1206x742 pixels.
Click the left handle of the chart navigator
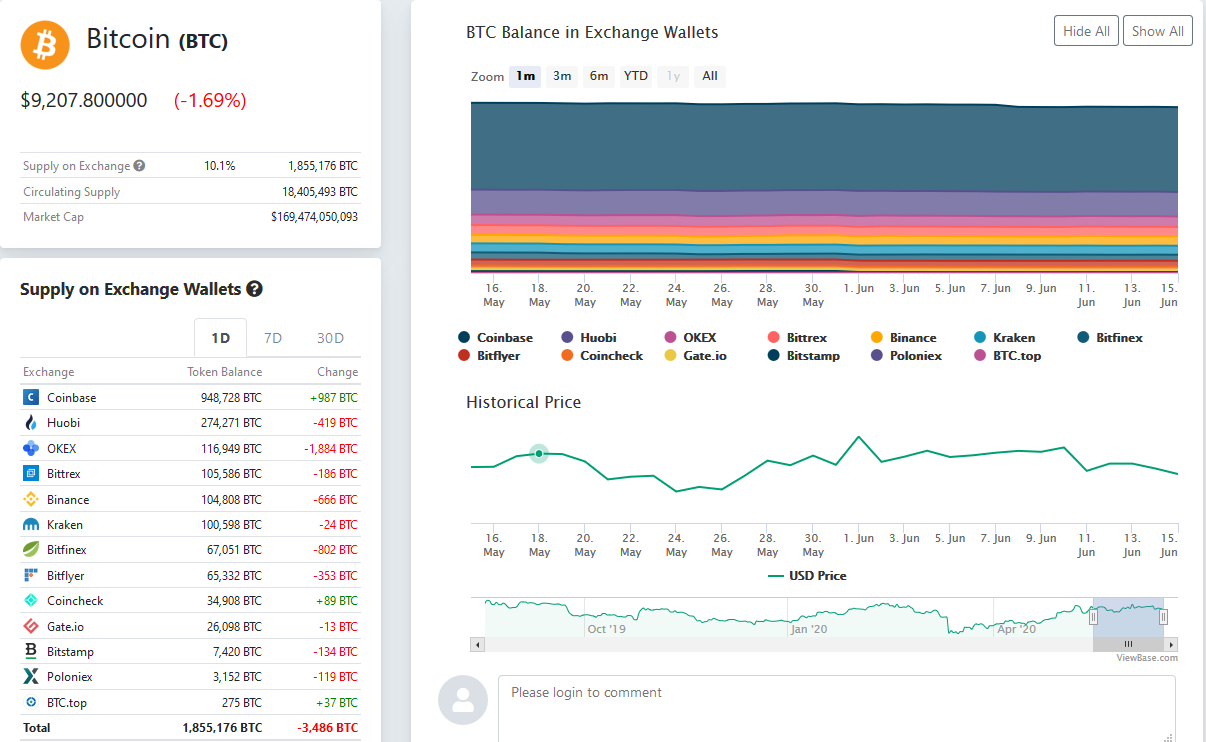tap(1093, 618)
